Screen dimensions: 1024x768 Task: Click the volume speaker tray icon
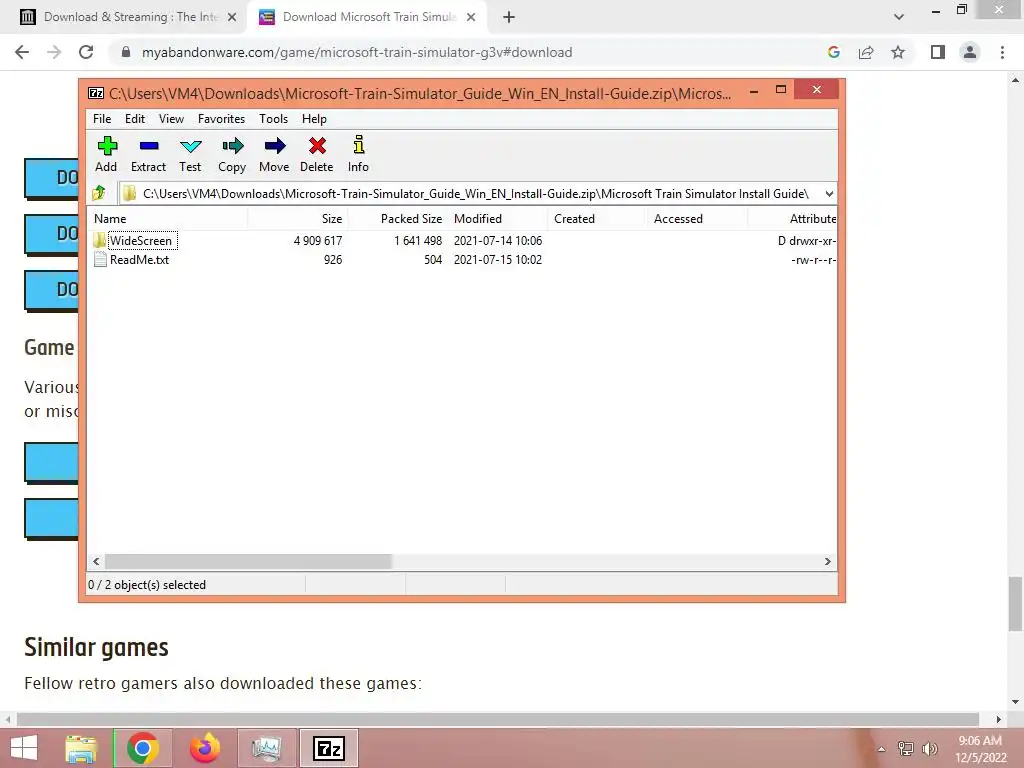click(x=930, y=748)
